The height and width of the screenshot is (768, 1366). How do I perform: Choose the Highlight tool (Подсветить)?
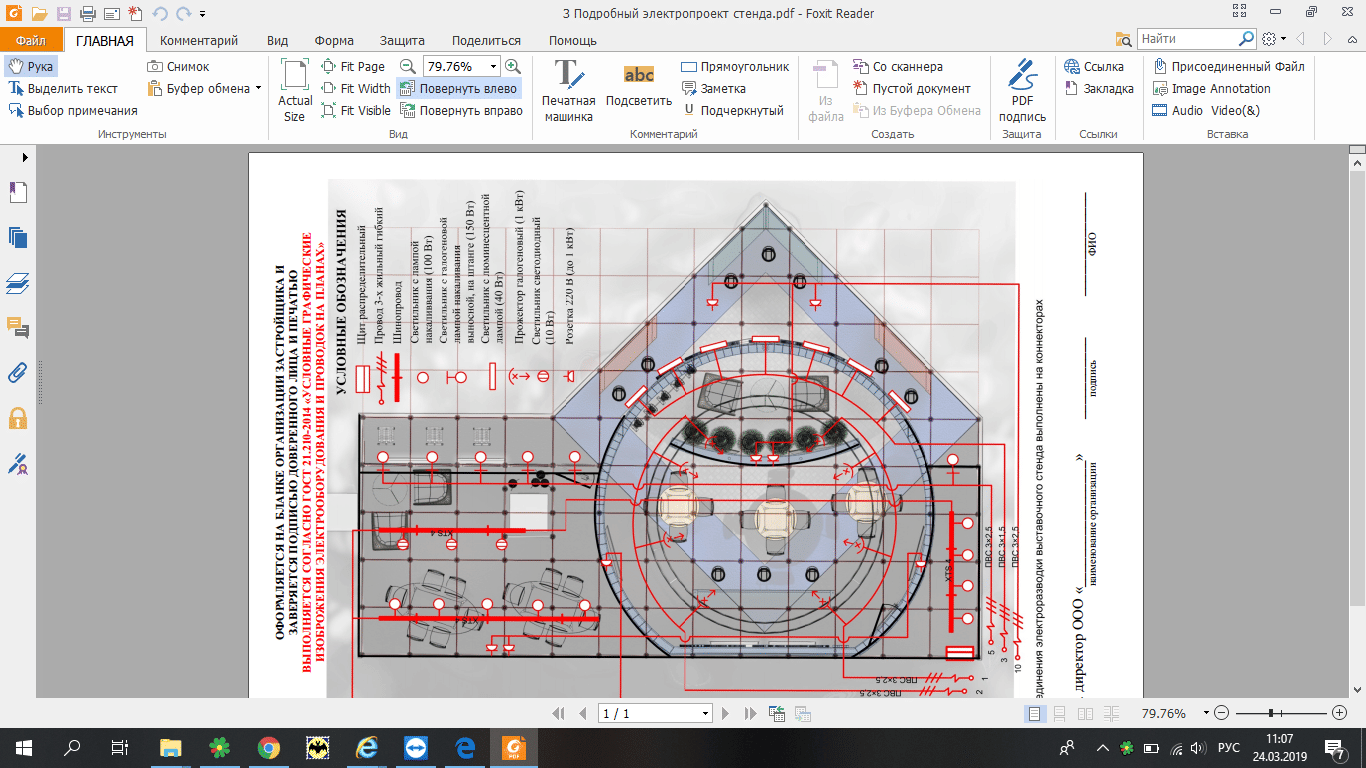(x=638, y=89)
